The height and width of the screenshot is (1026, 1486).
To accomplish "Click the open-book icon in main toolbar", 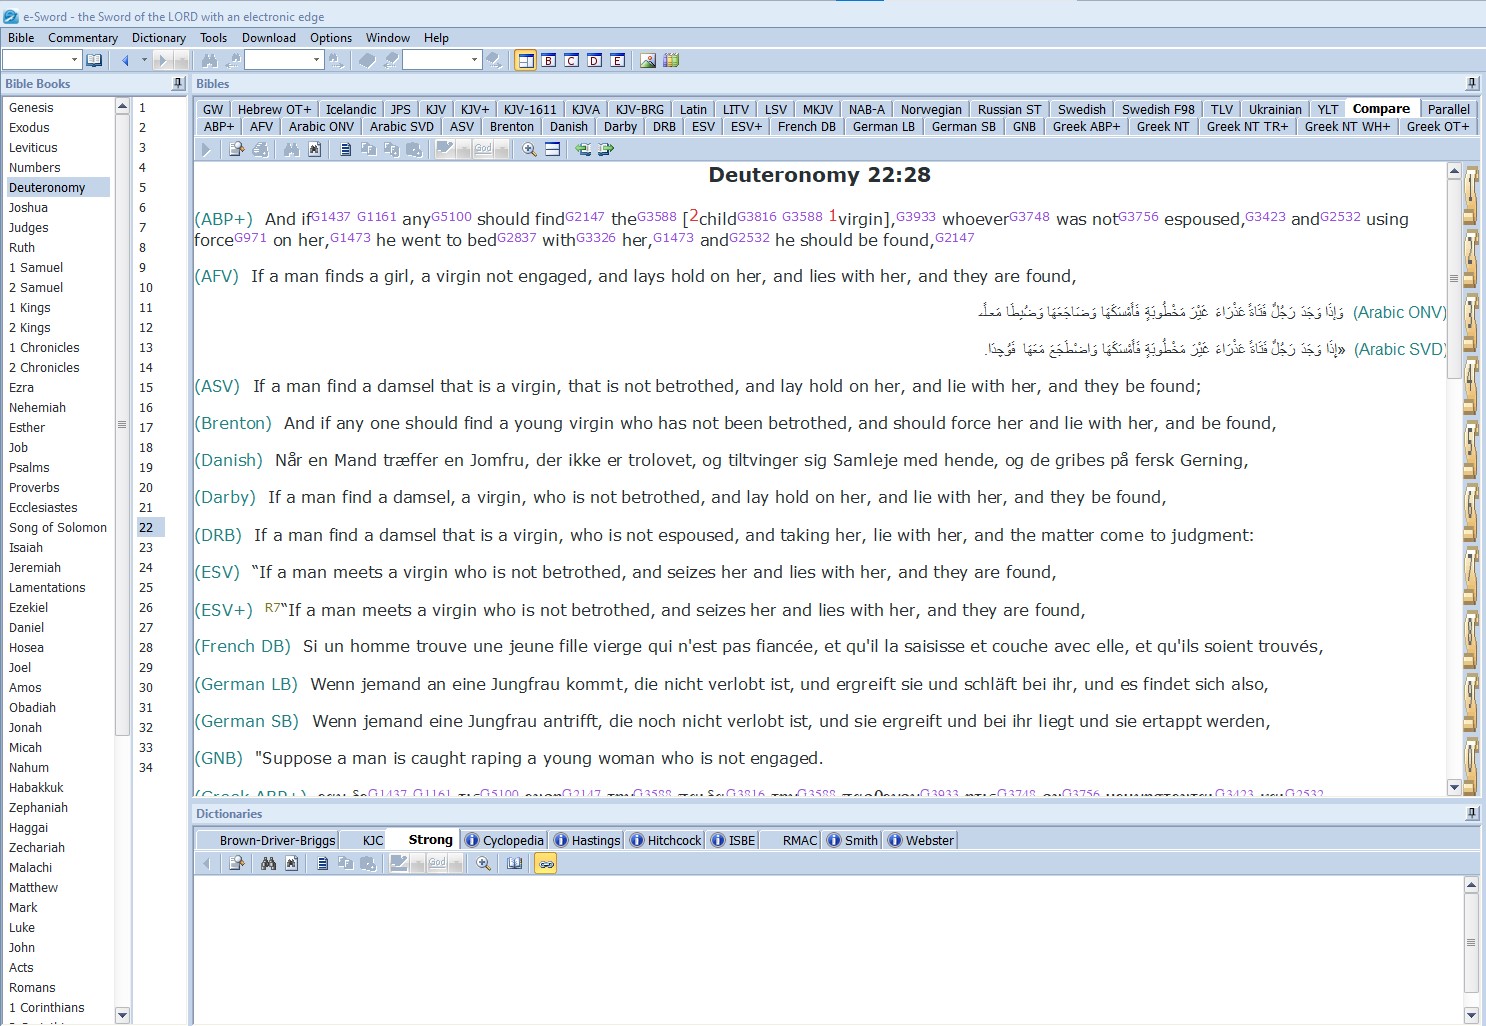I will pyautogui.click(x=94, y=60).
